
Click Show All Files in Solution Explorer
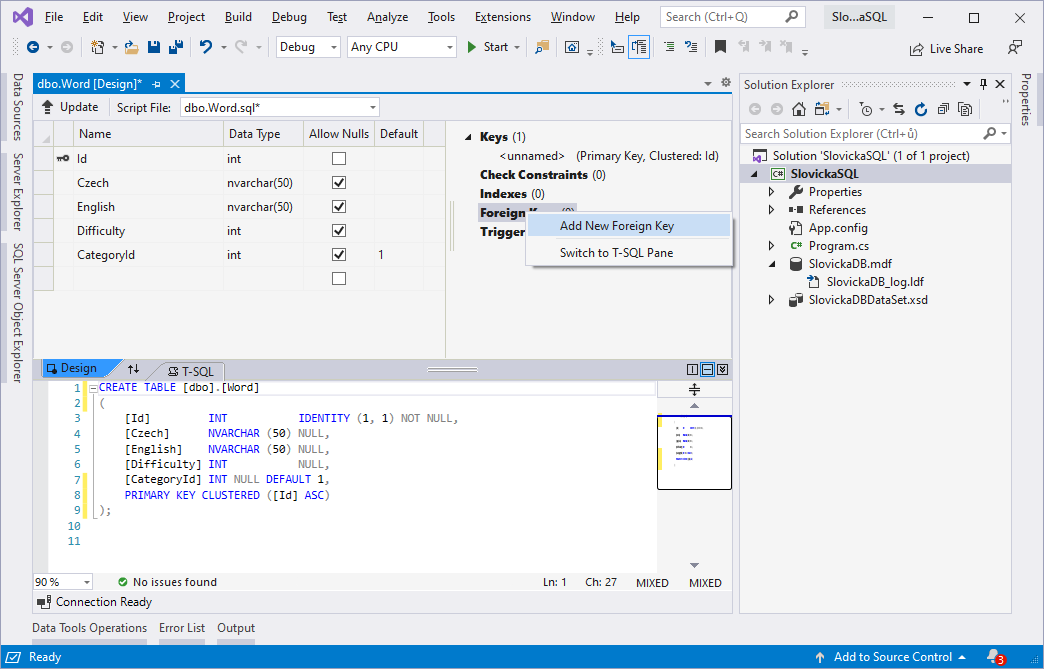pyautogui.click(x=965, y=109)
